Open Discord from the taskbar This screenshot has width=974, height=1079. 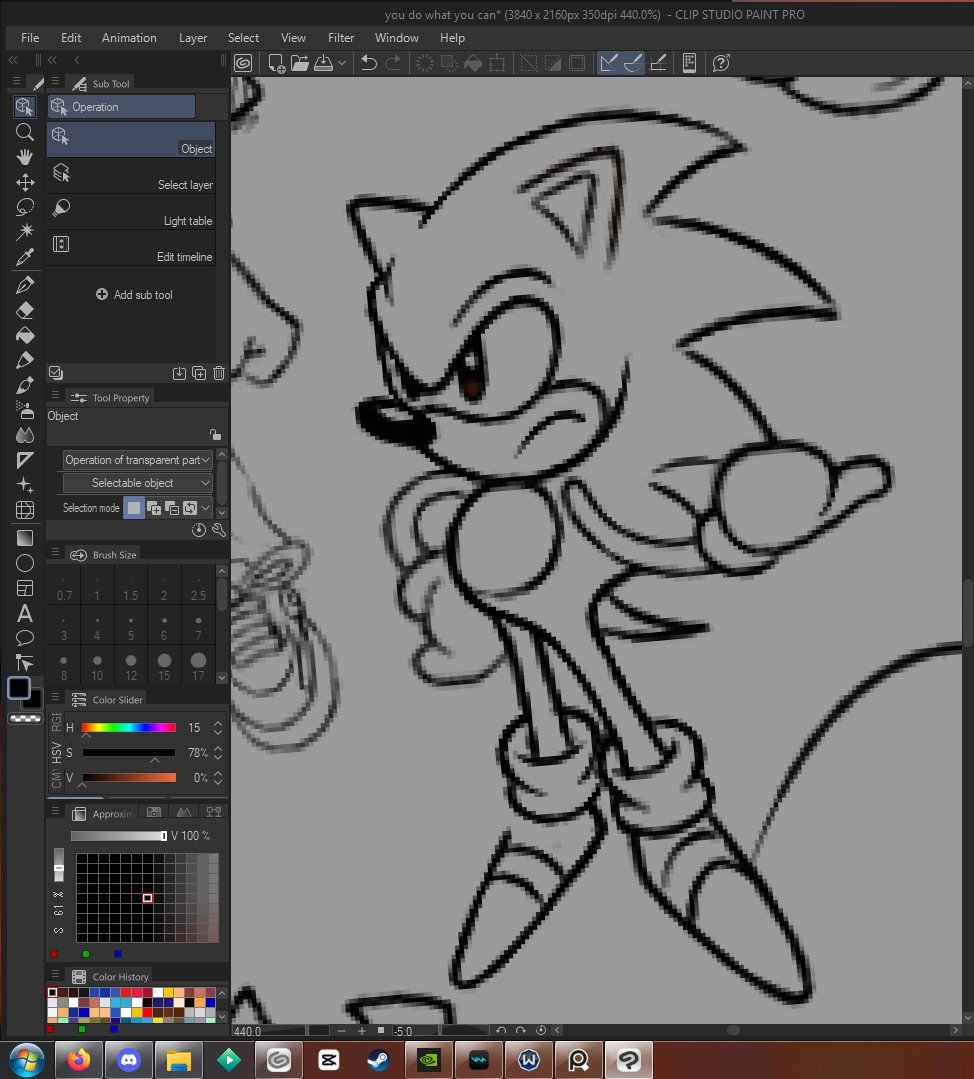click(129, 1060)
